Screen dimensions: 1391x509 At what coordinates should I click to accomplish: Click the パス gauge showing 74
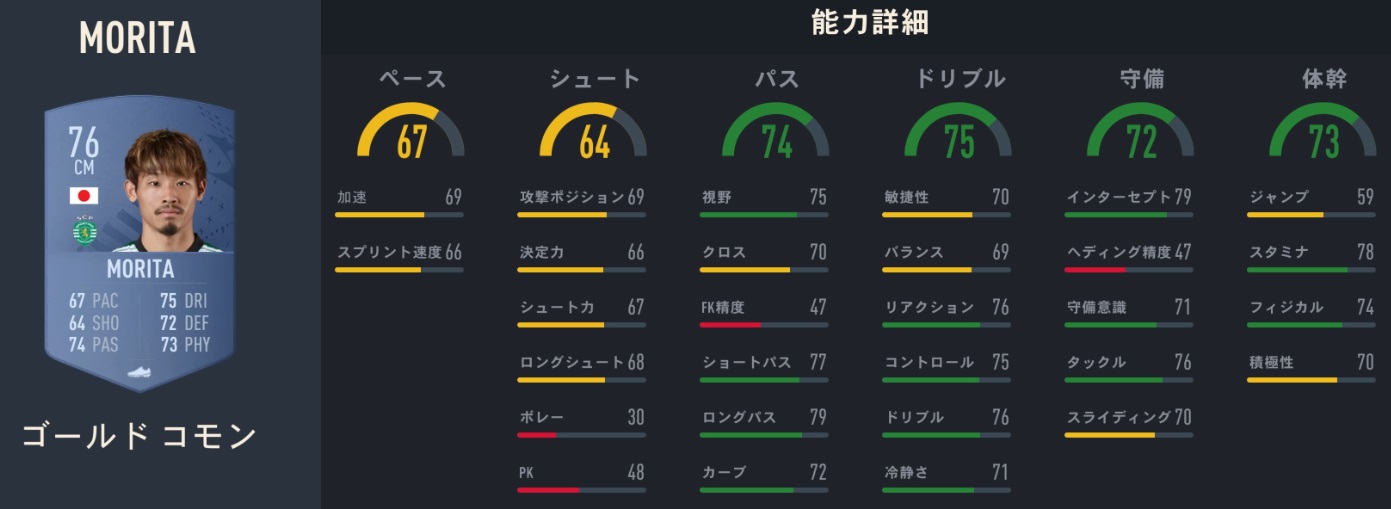click(x=776, y=132)
